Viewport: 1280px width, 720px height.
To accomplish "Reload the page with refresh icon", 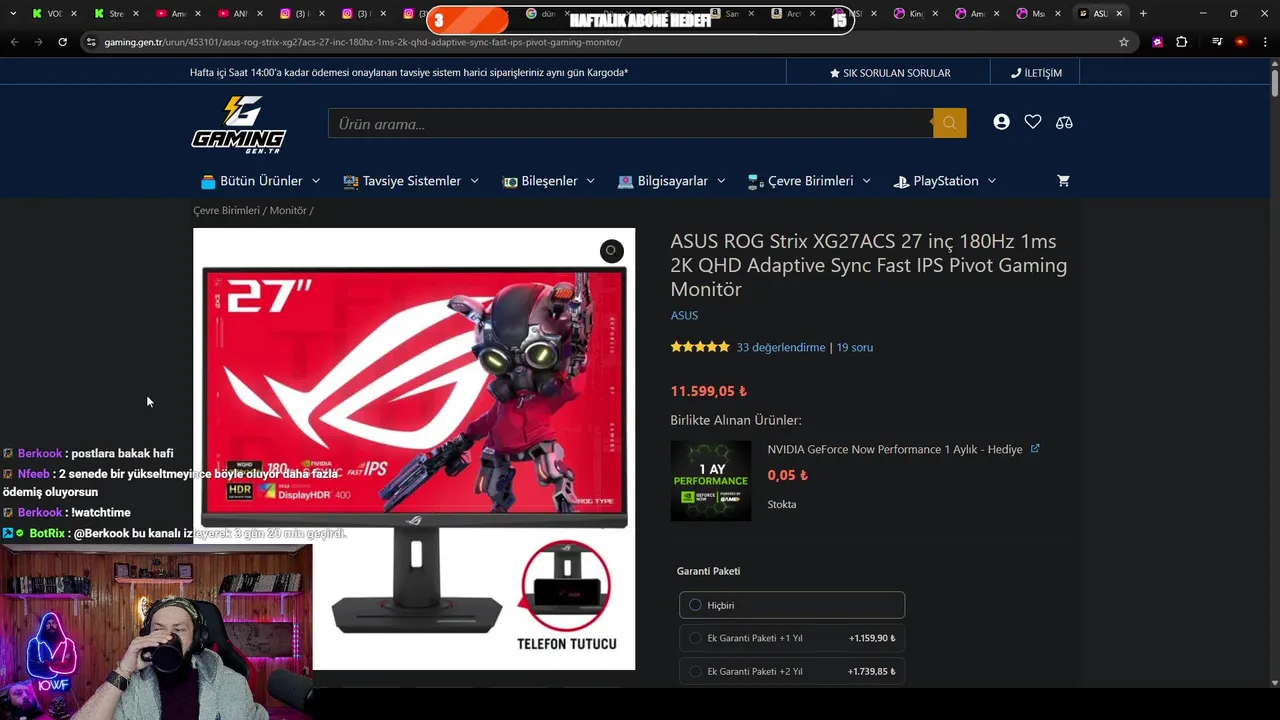I will [62, 42].
